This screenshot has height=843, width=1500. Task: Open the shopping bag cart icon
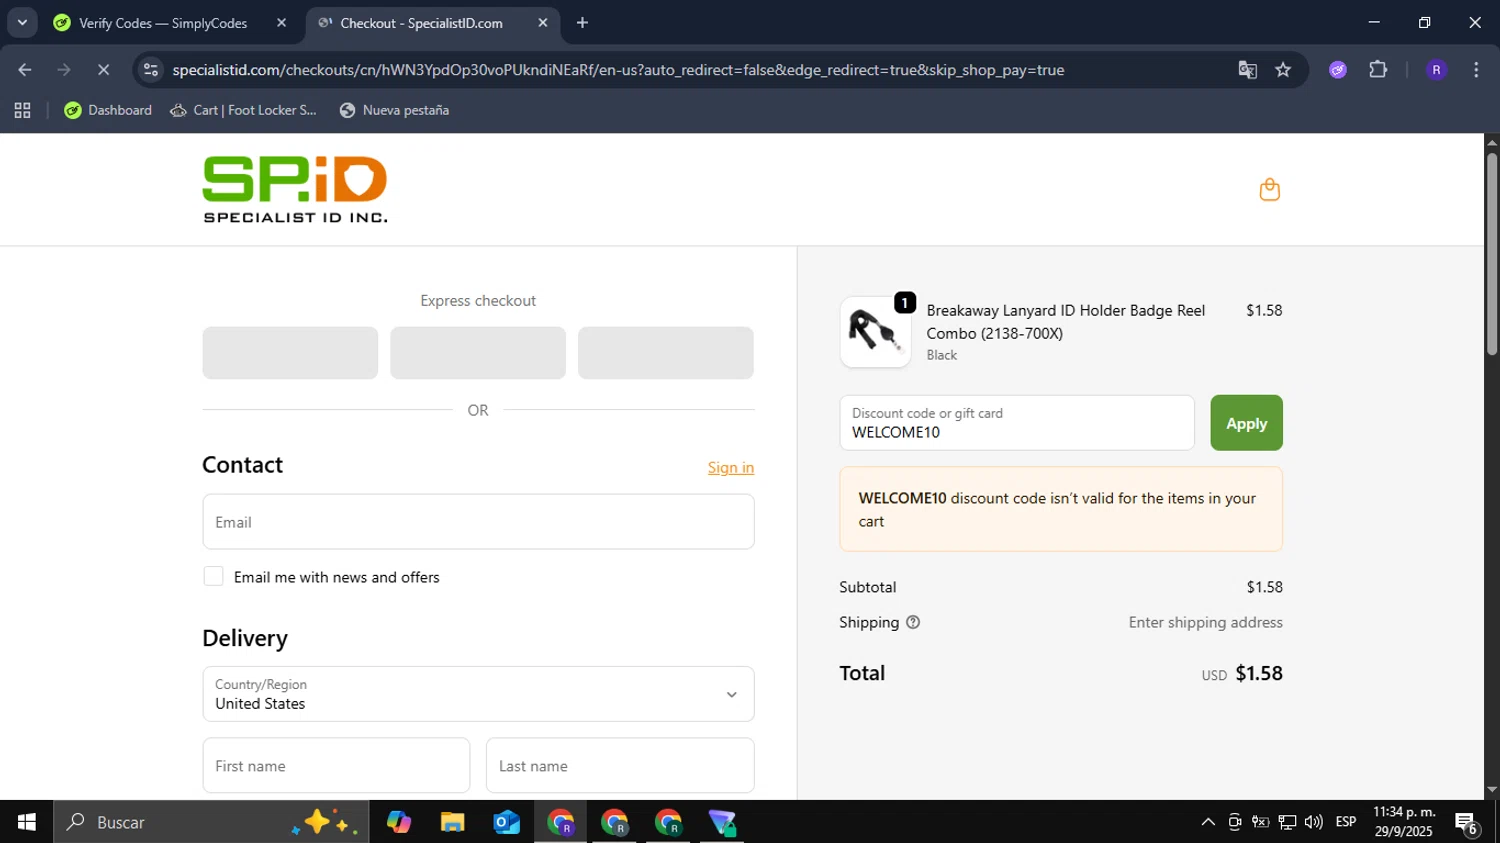point(1269,189)
